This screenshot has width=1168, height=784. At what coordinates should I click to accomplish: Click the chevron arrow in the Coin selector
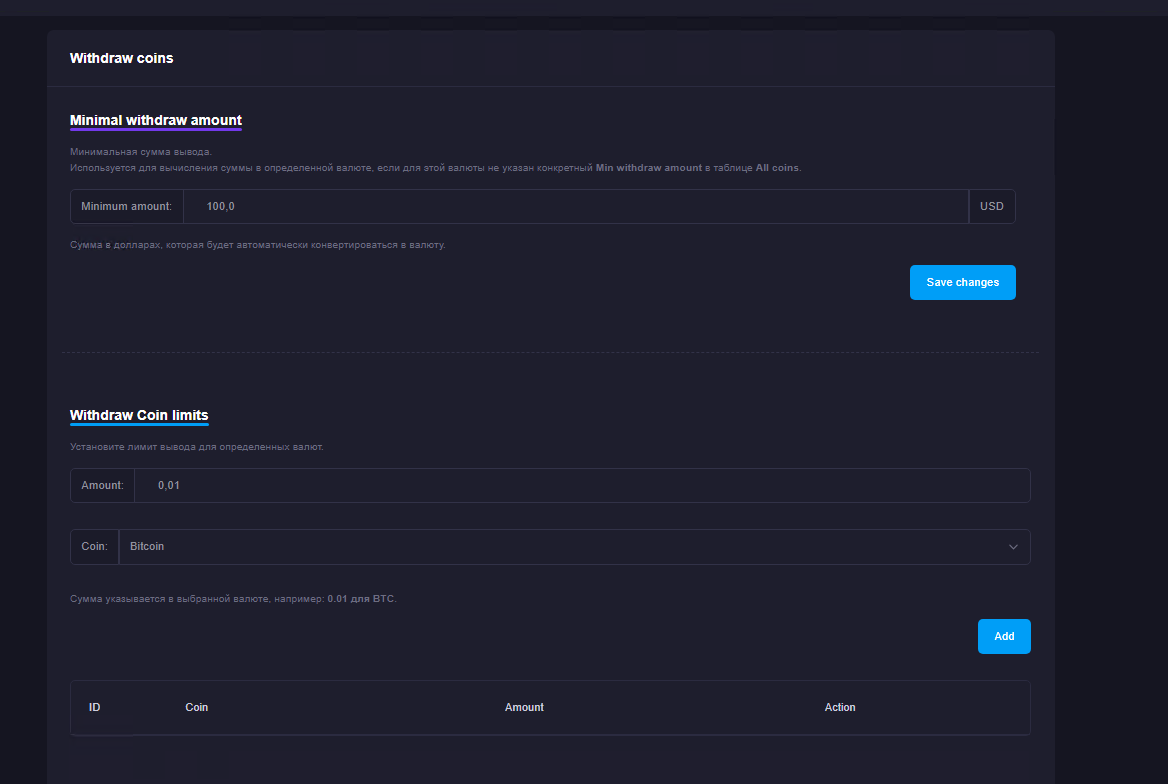[x=1013, y=547]
